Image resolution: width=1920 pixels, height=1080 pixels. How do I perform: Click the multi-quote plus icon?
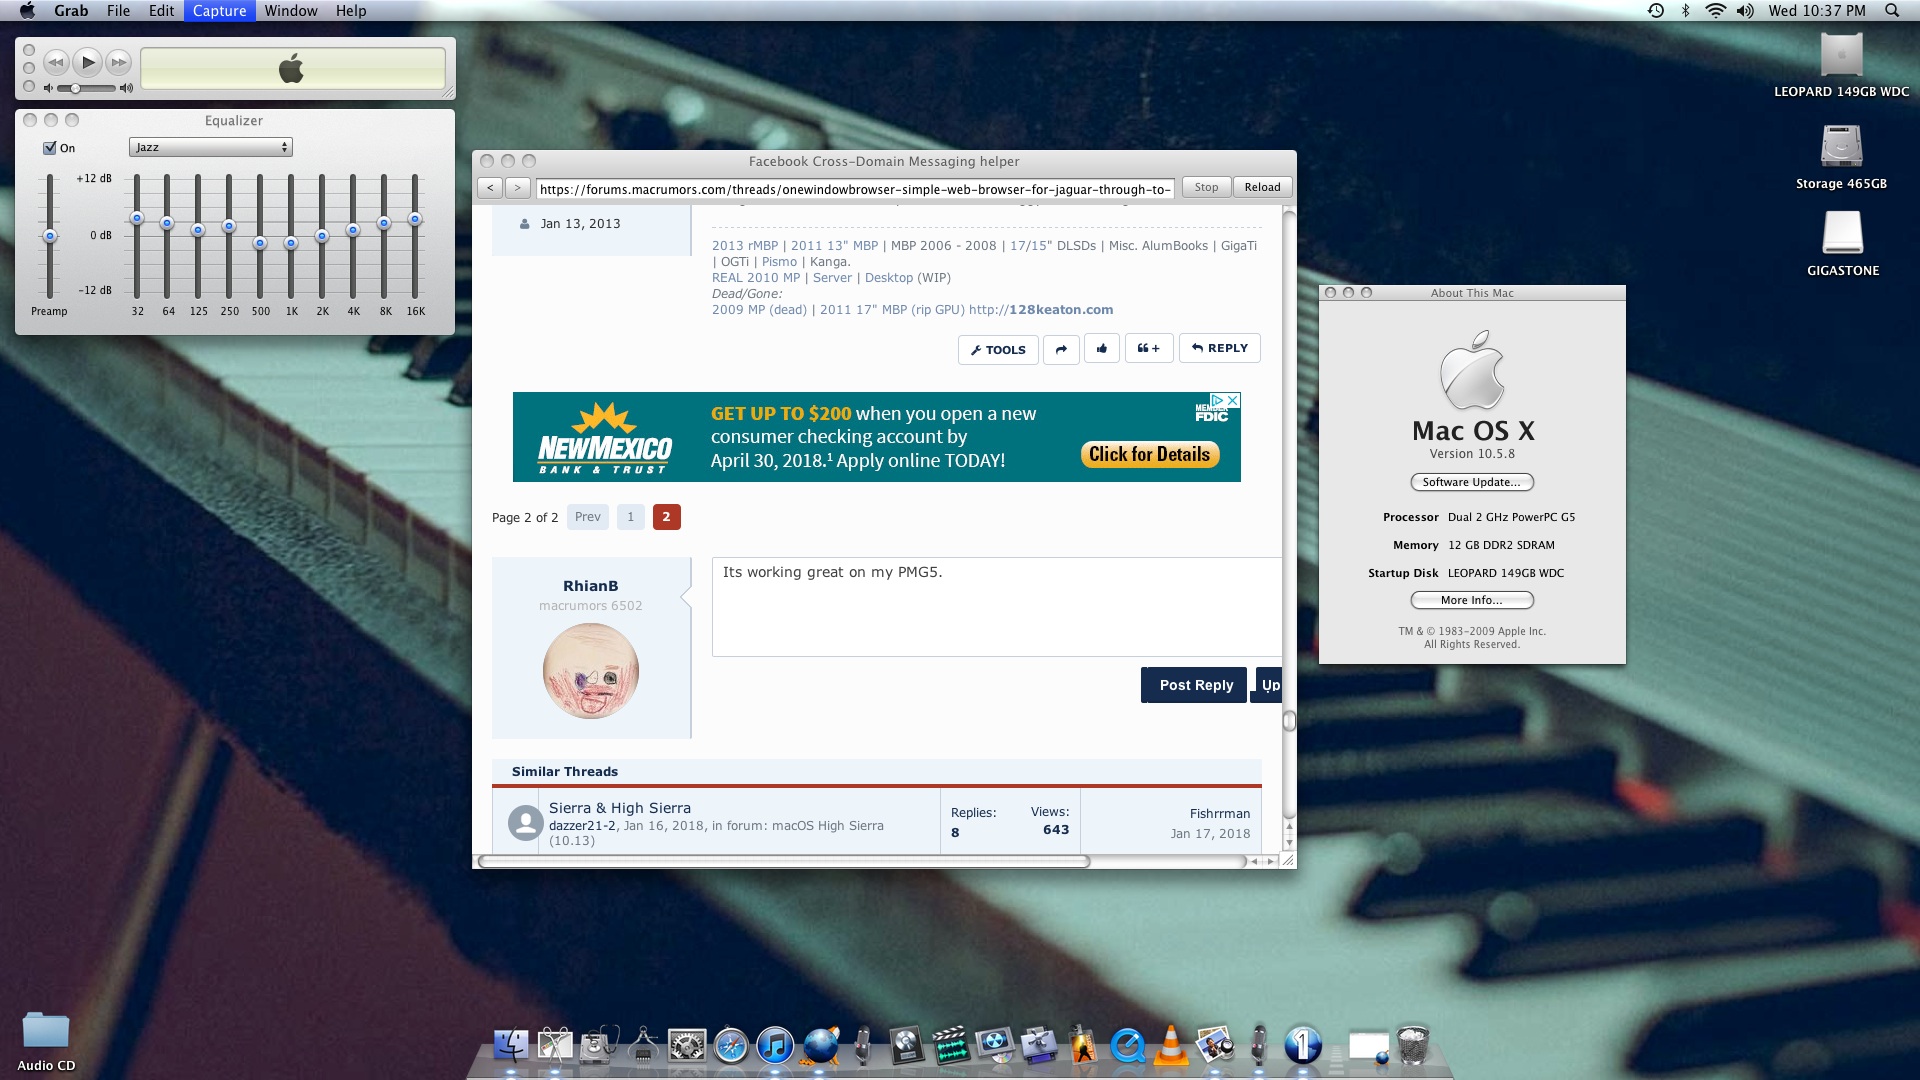1148,349
